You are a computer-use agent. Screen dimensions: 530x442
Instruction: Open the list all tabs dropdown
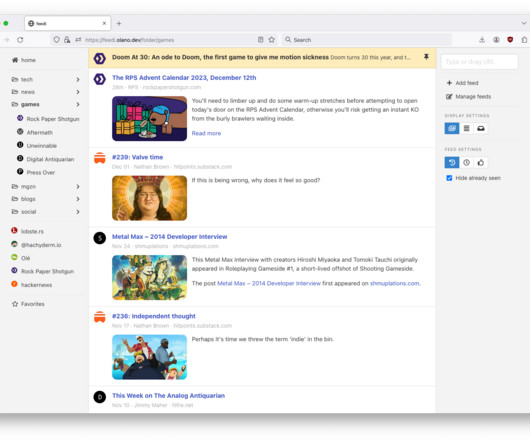tap(524, 23)
